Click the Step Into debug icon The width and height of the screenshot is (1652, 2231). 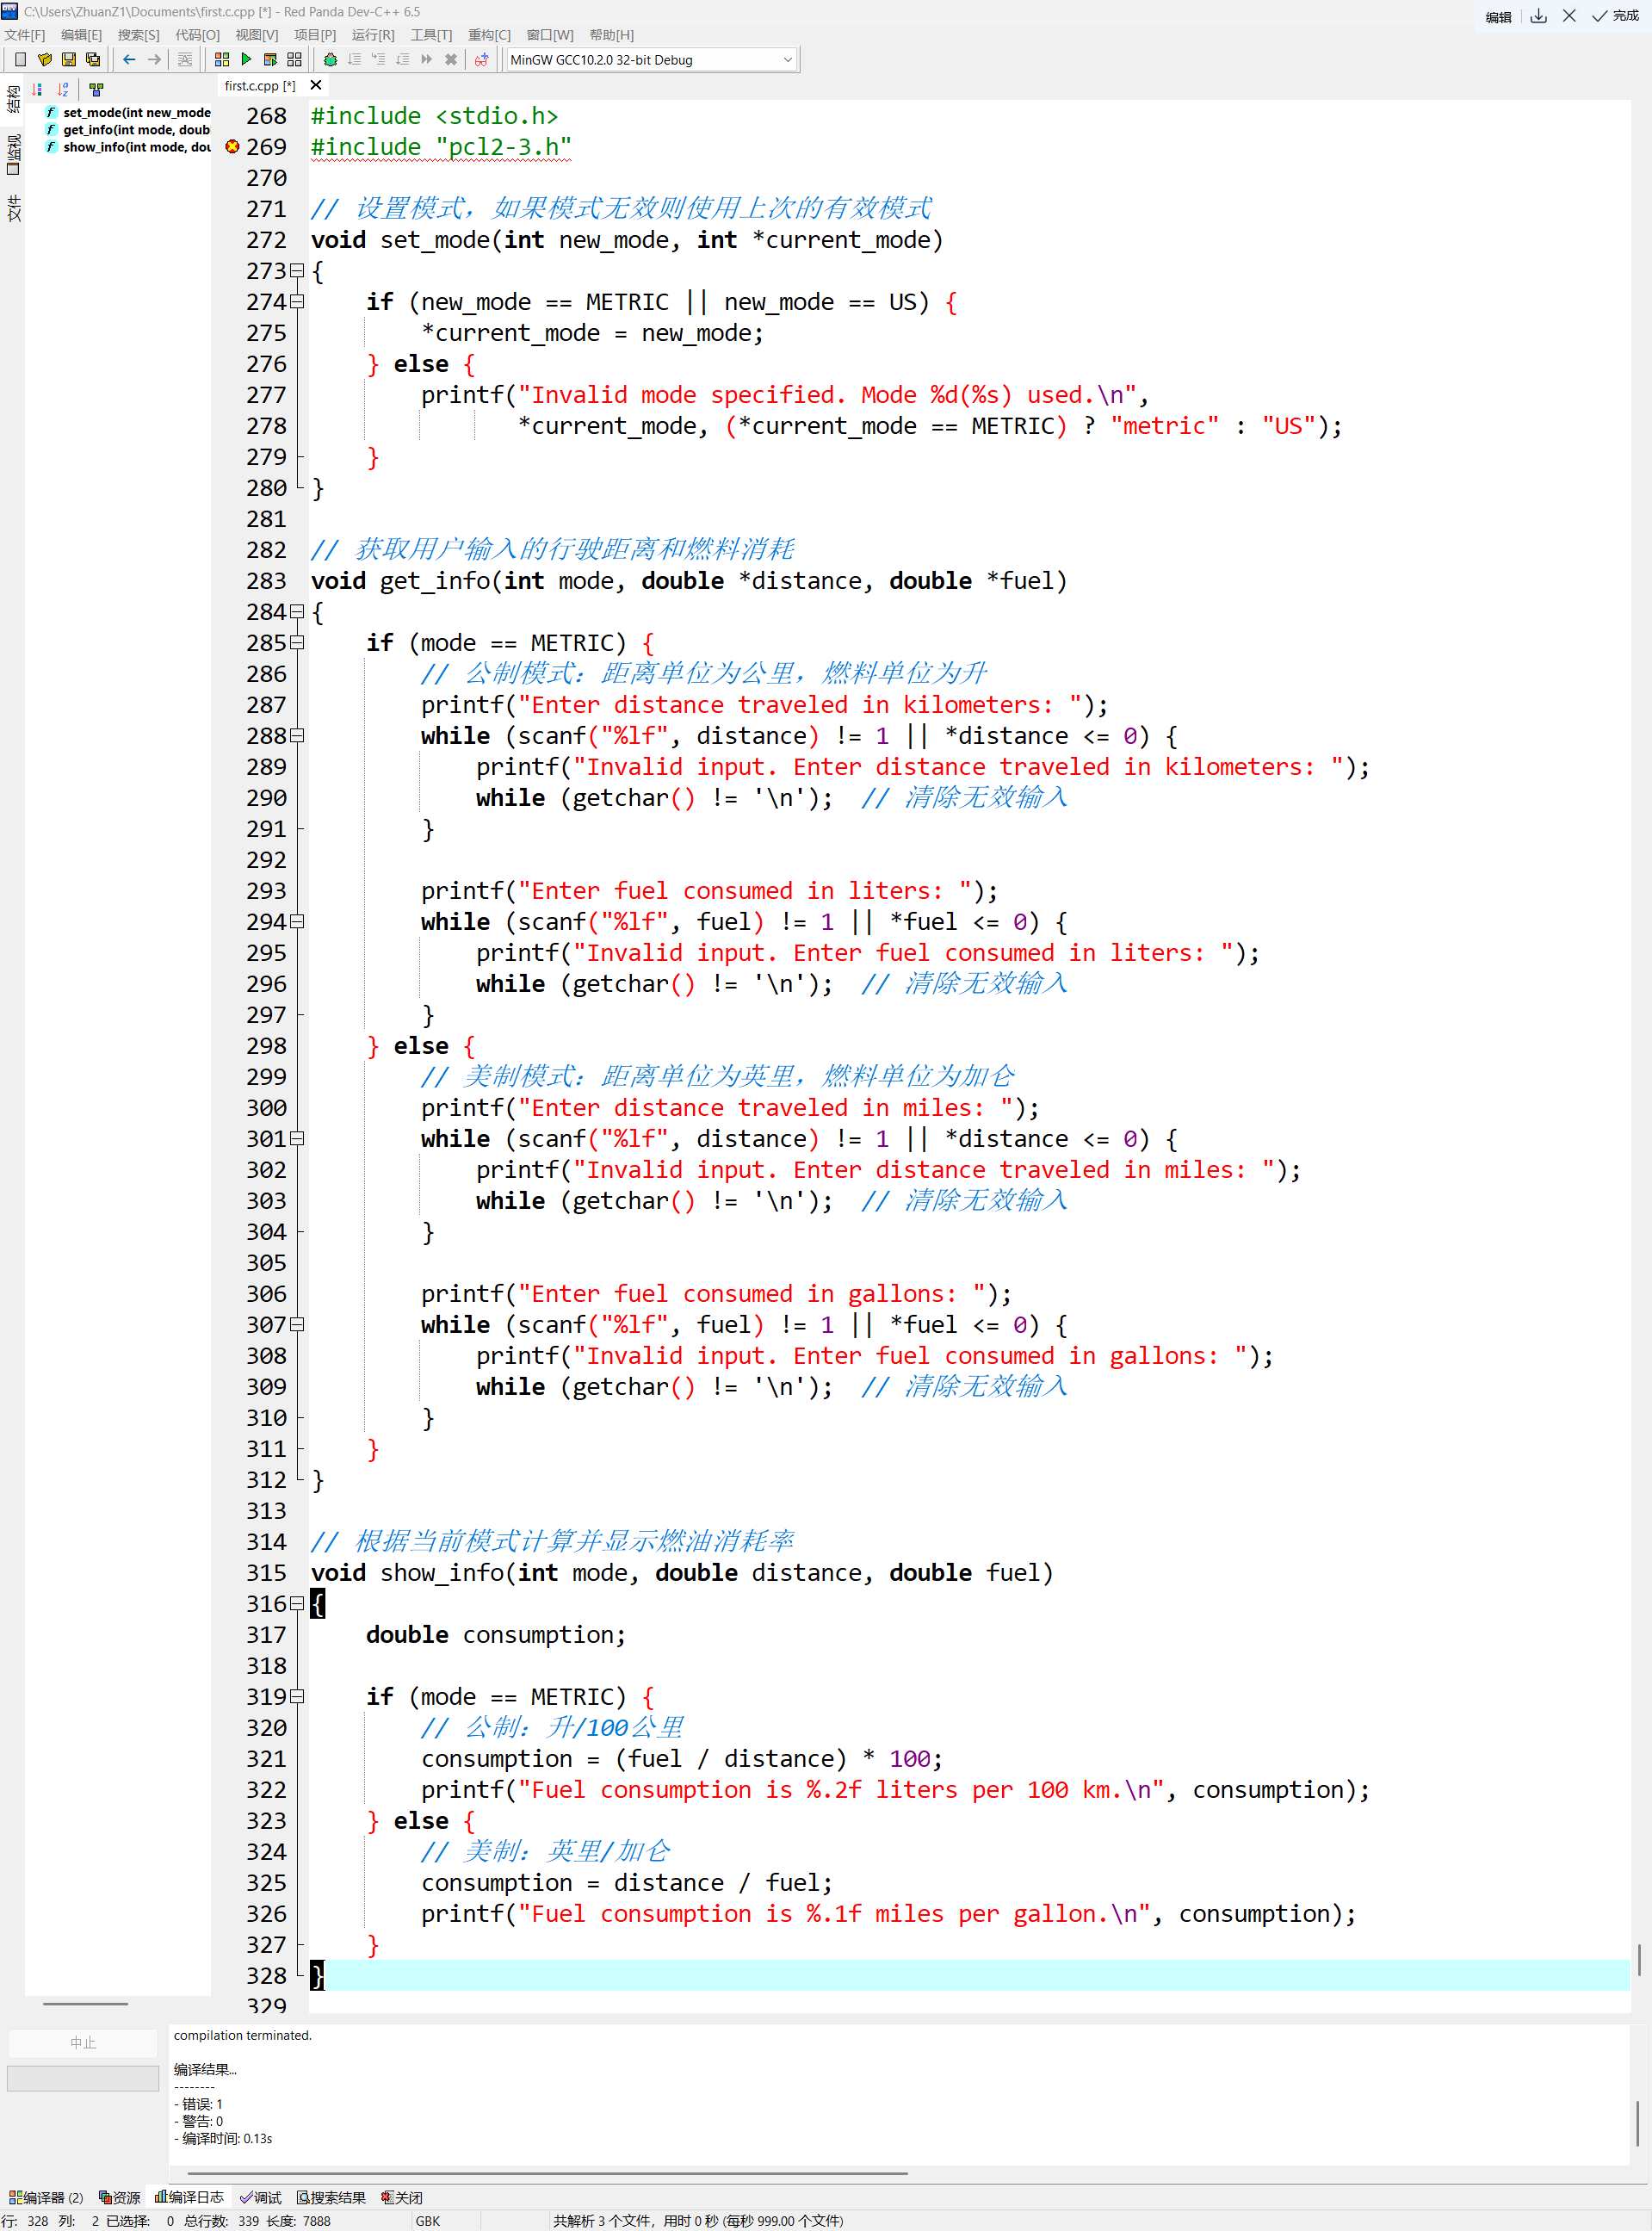coord(378,60)
